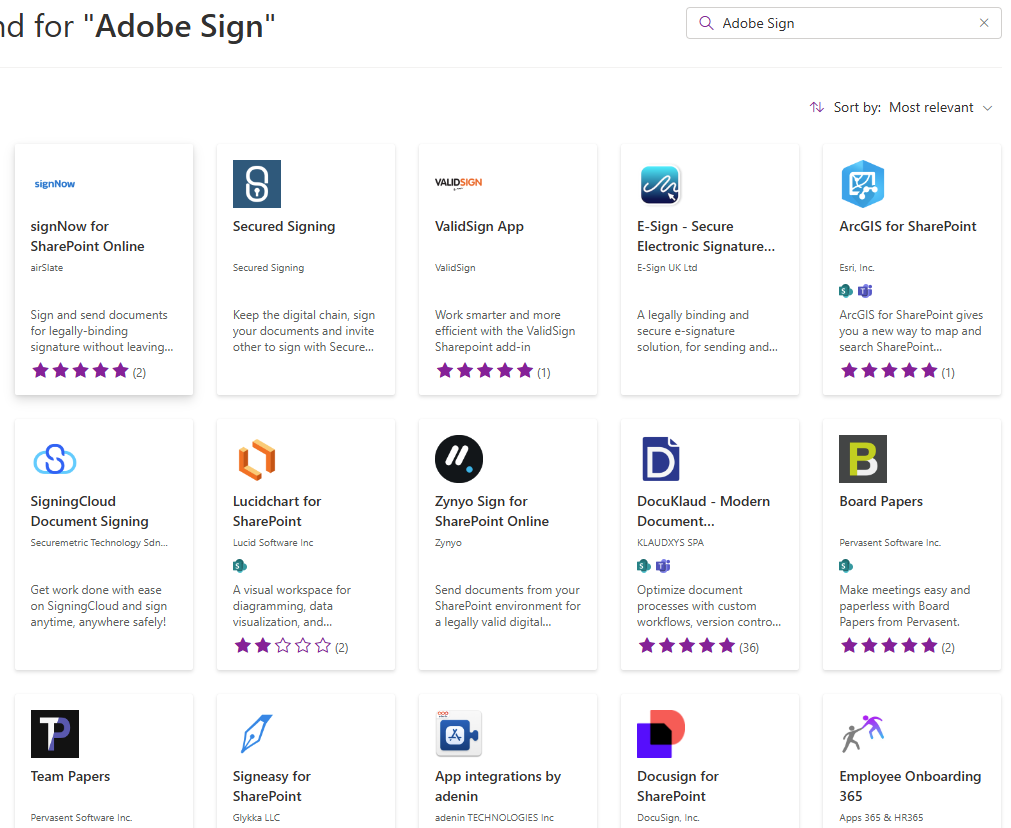Open the E-Sign Secure Electronic Signature icon
Image resolution: width=1011 pixels, height=828 pixels.
(659, 183)
